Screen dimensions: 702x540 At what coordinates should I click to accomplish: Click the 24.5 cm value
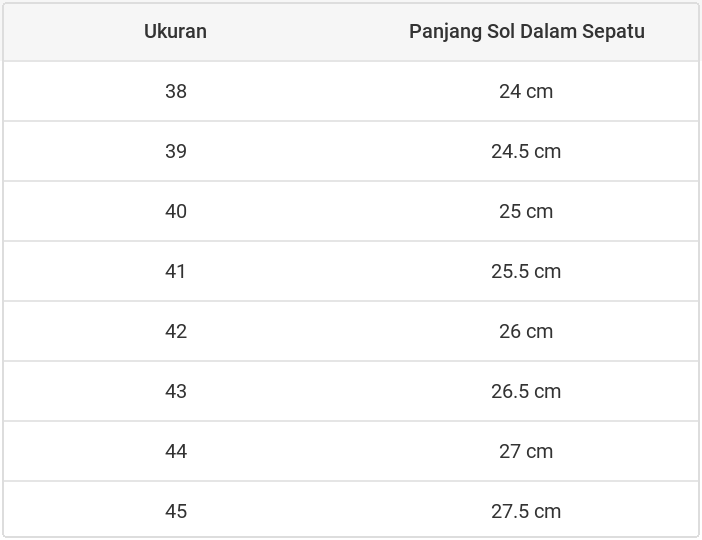(526, 151)
